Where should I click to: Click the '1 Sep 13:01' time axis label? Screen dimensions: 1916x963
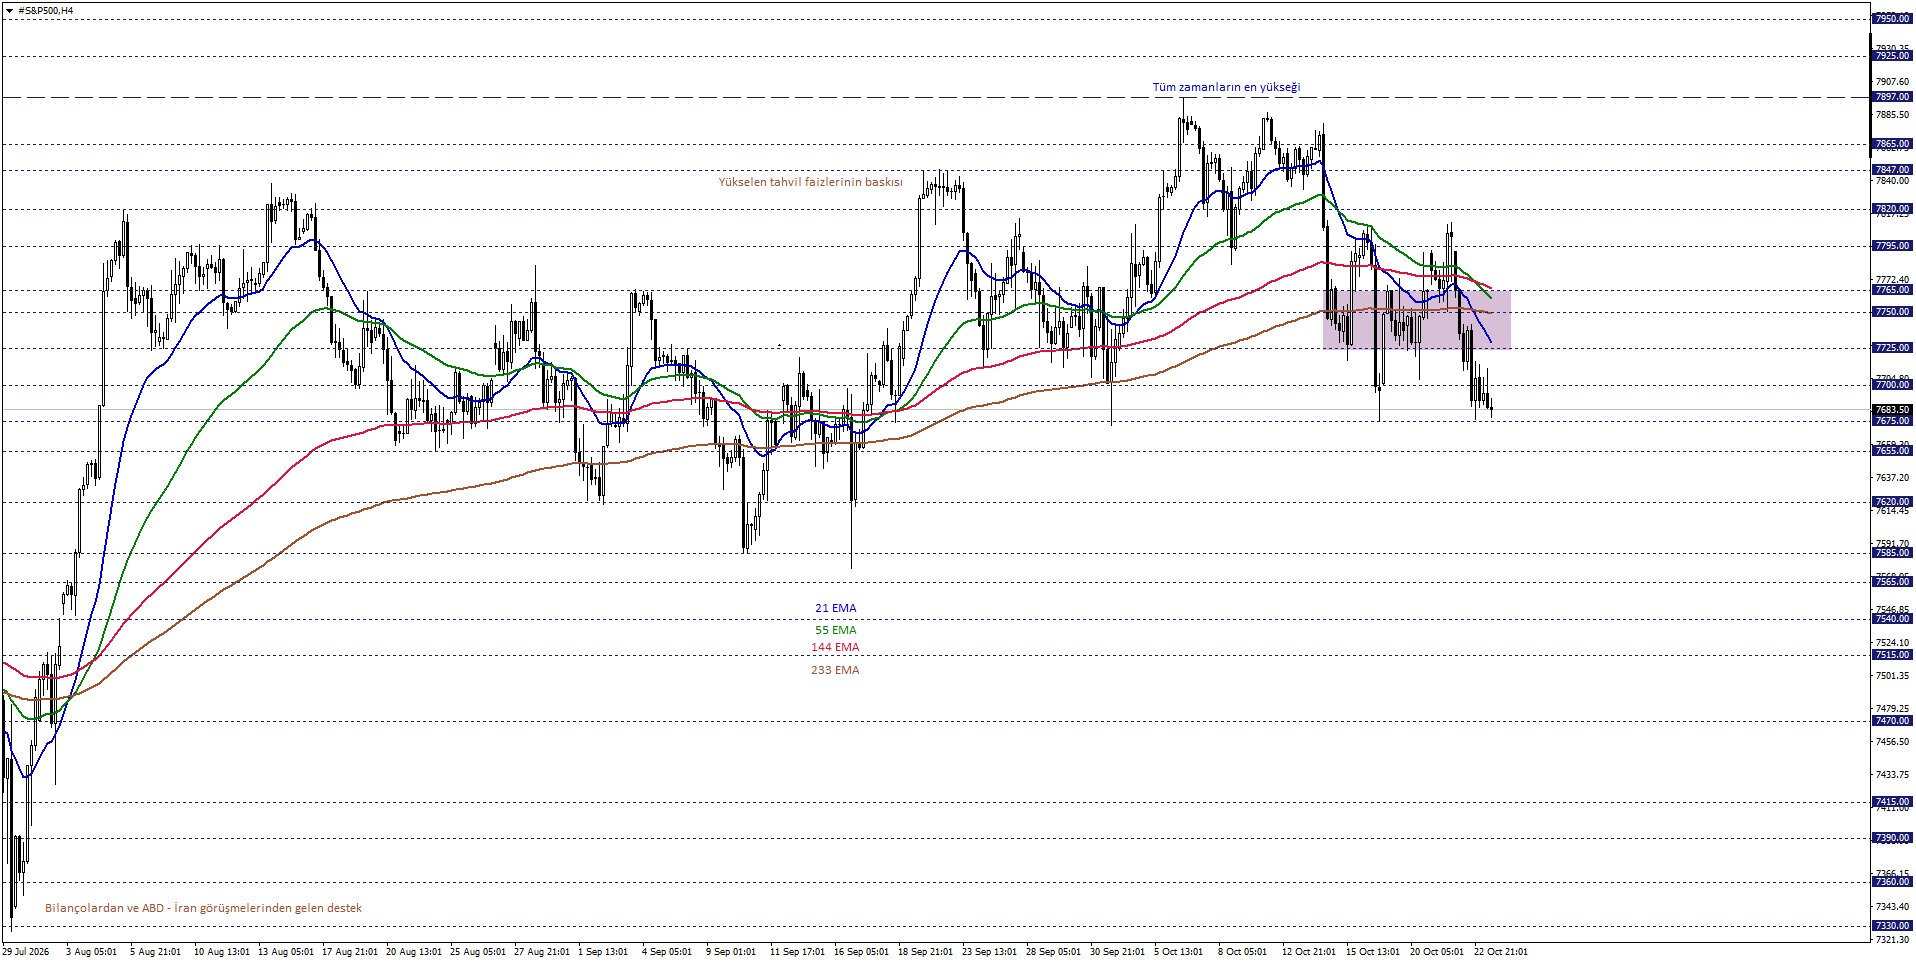pos(603,952)
